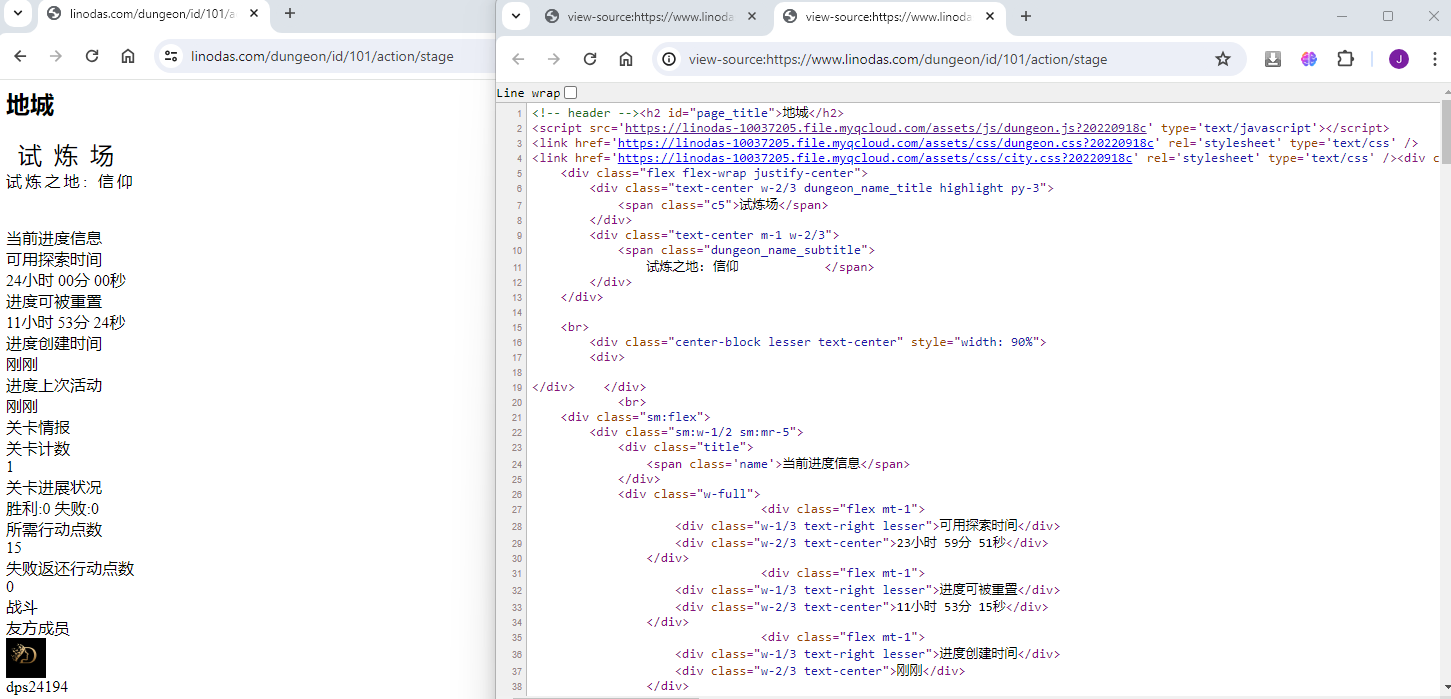This screenshot has width=1451, height=699.
Task: Click the 关卡计数 label
Action: (x=38, y=449)
